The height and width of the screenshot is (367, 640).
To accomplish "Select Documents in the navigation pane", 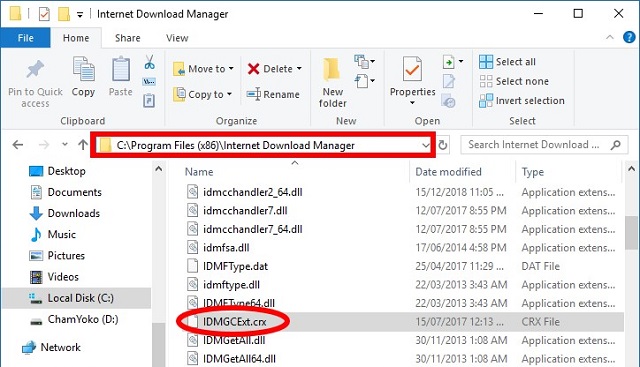I will (65, 192).
